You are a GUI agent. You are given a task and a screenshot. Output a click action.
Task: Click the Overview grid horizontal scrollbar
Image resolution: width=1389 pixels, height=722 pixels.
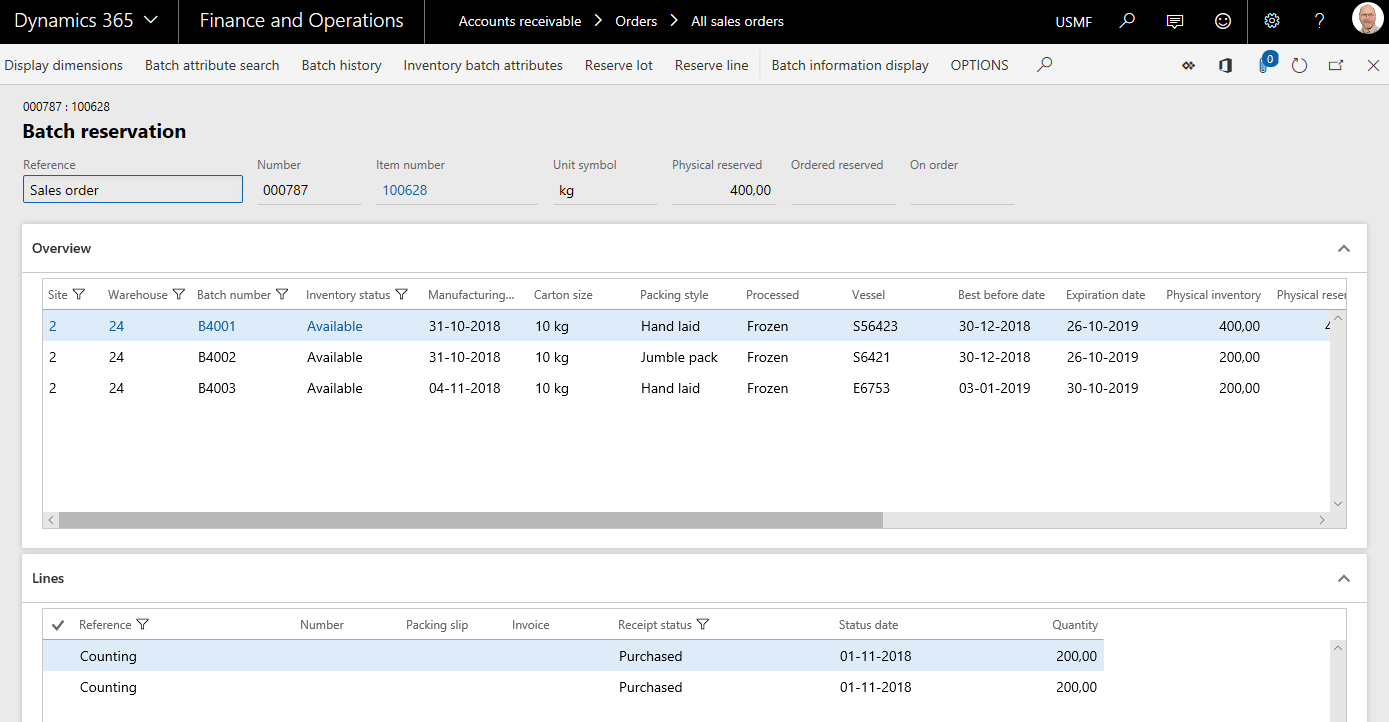click(470, 520)
